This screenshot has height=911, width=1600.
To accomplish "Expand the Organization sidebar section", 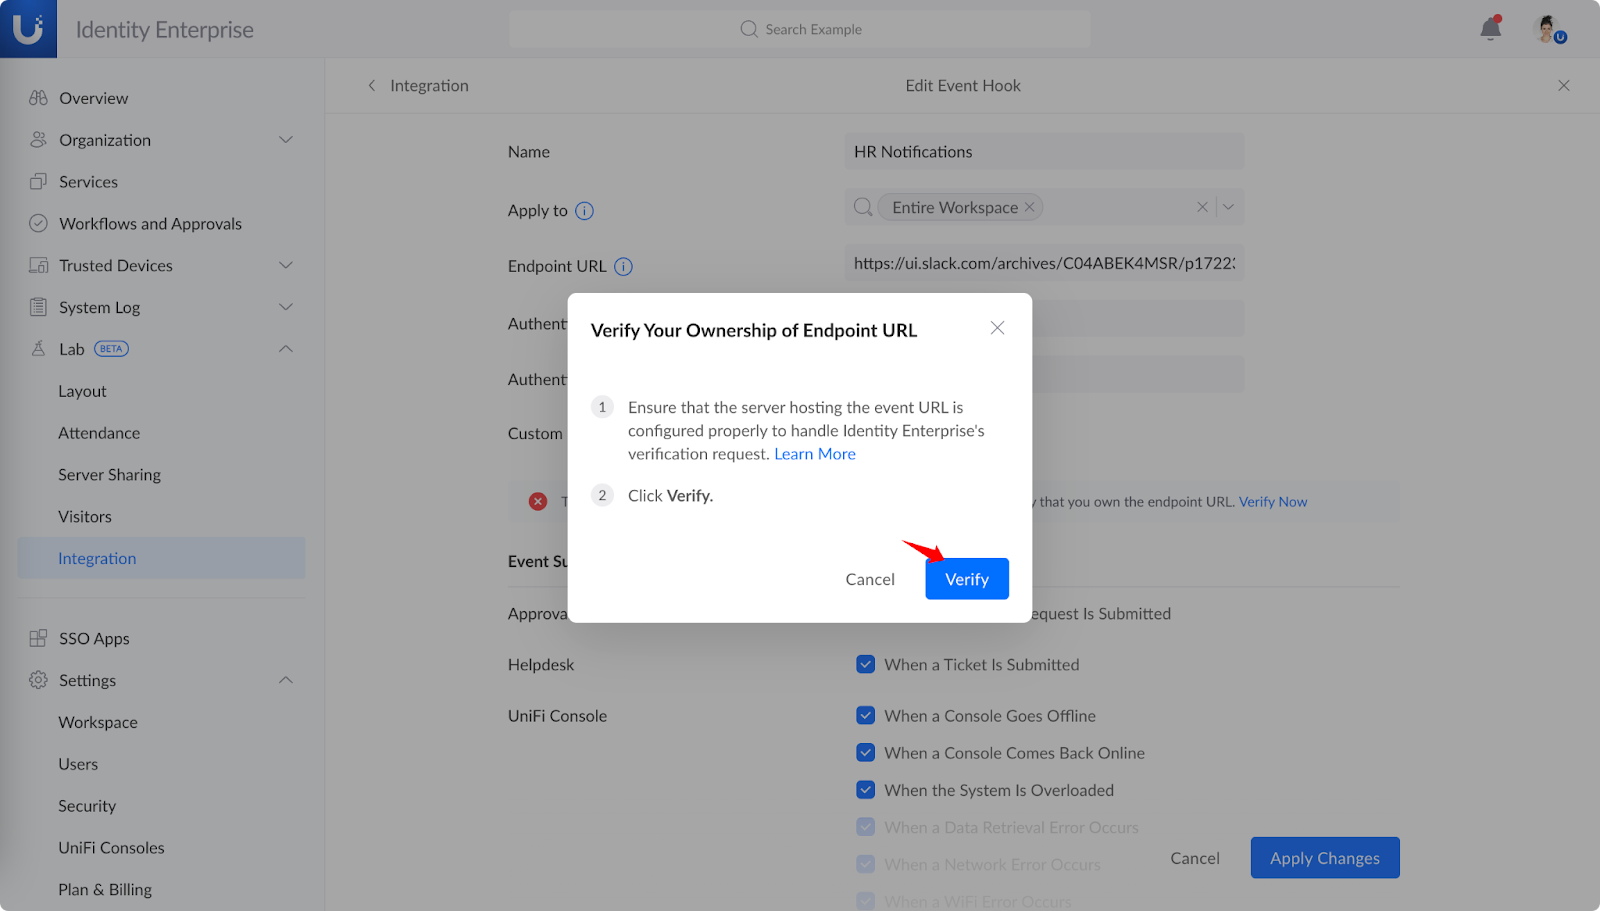I will 285,140.
